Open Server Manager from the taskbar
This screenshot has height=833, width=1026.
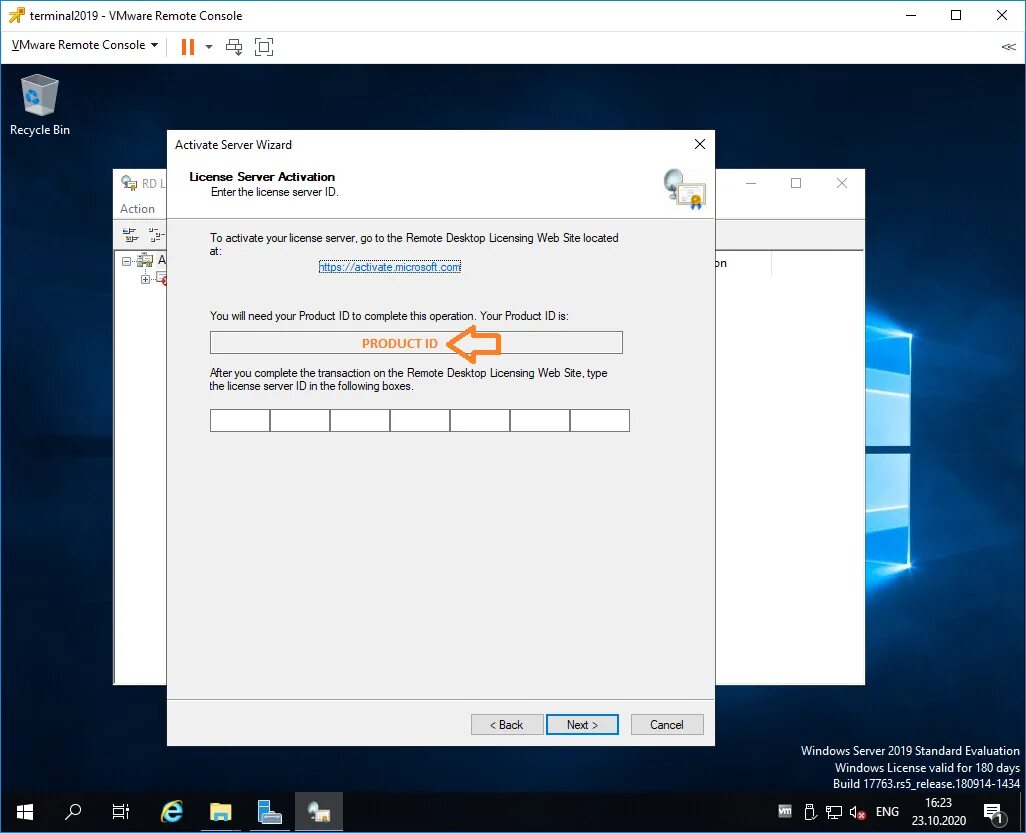pos(270,812)
